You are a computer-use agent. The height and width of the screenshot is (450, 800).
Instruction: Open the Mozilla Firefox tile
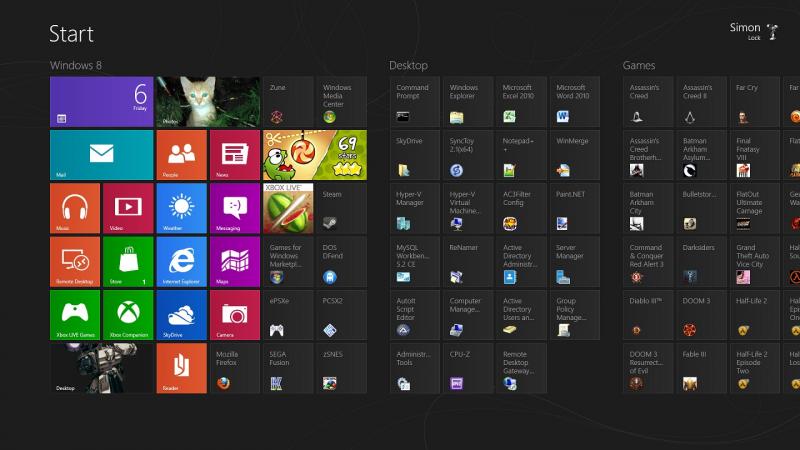pos(235,368)
